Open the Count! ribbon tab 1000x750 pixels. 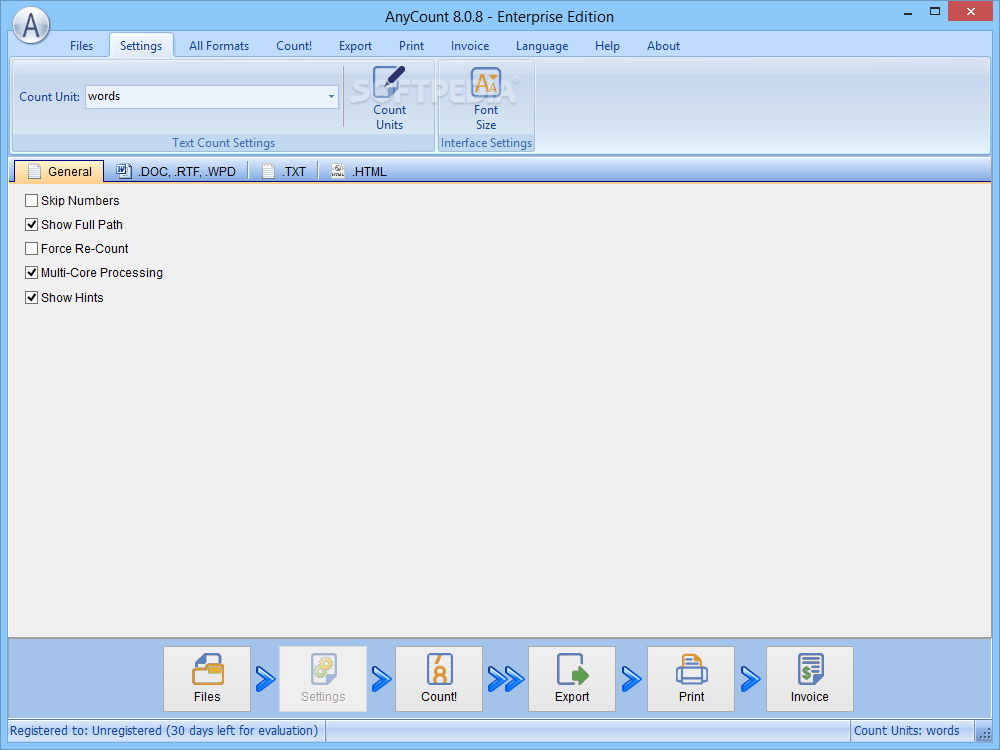coord(294,46)
